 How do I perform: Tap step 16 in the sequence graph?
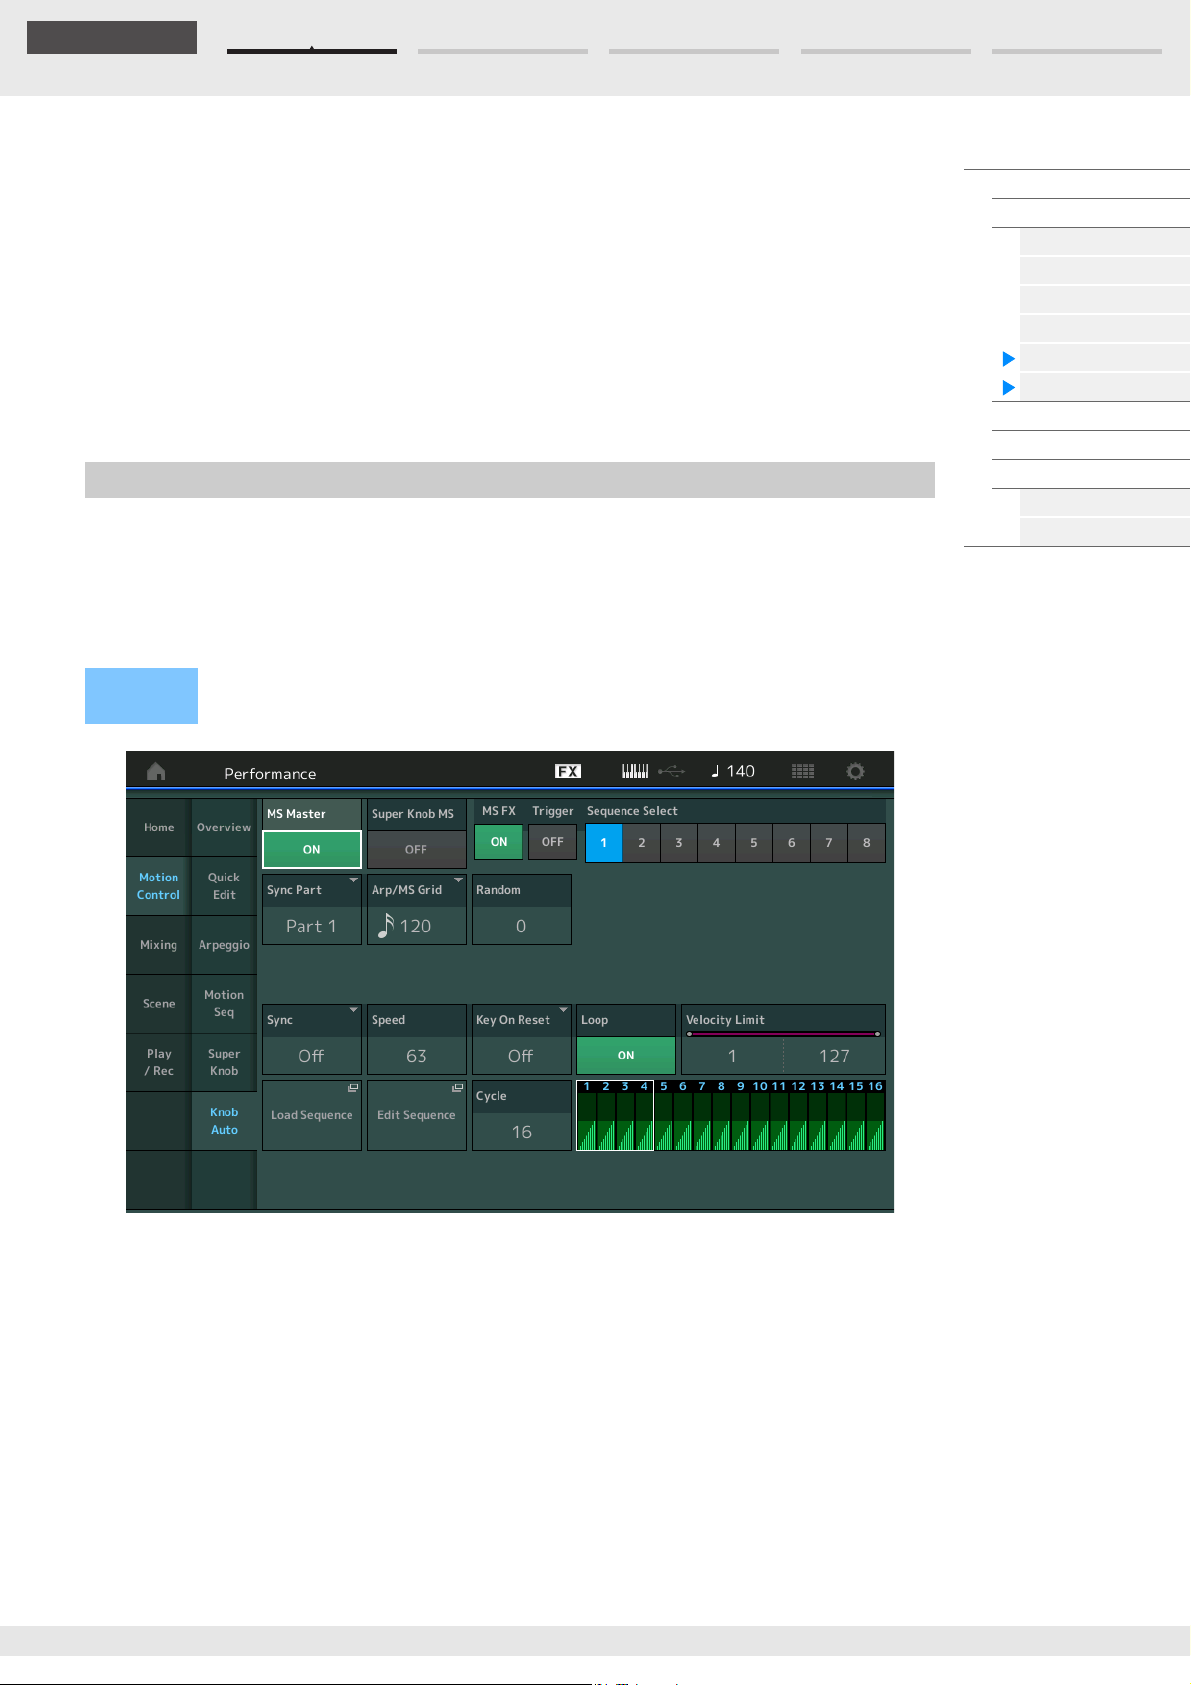click(x=875, y=1116)
